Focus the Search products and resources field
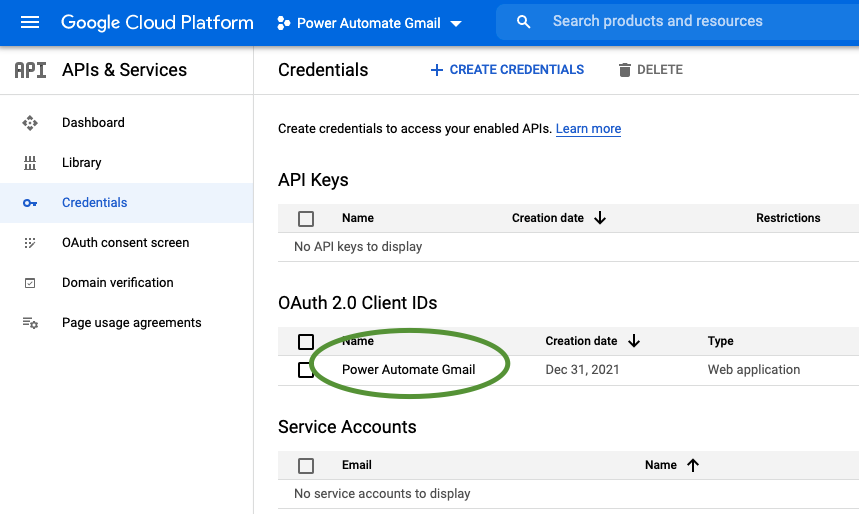This screenshot has height=514, width=859. pyautogui.click(x=678, y=21)
